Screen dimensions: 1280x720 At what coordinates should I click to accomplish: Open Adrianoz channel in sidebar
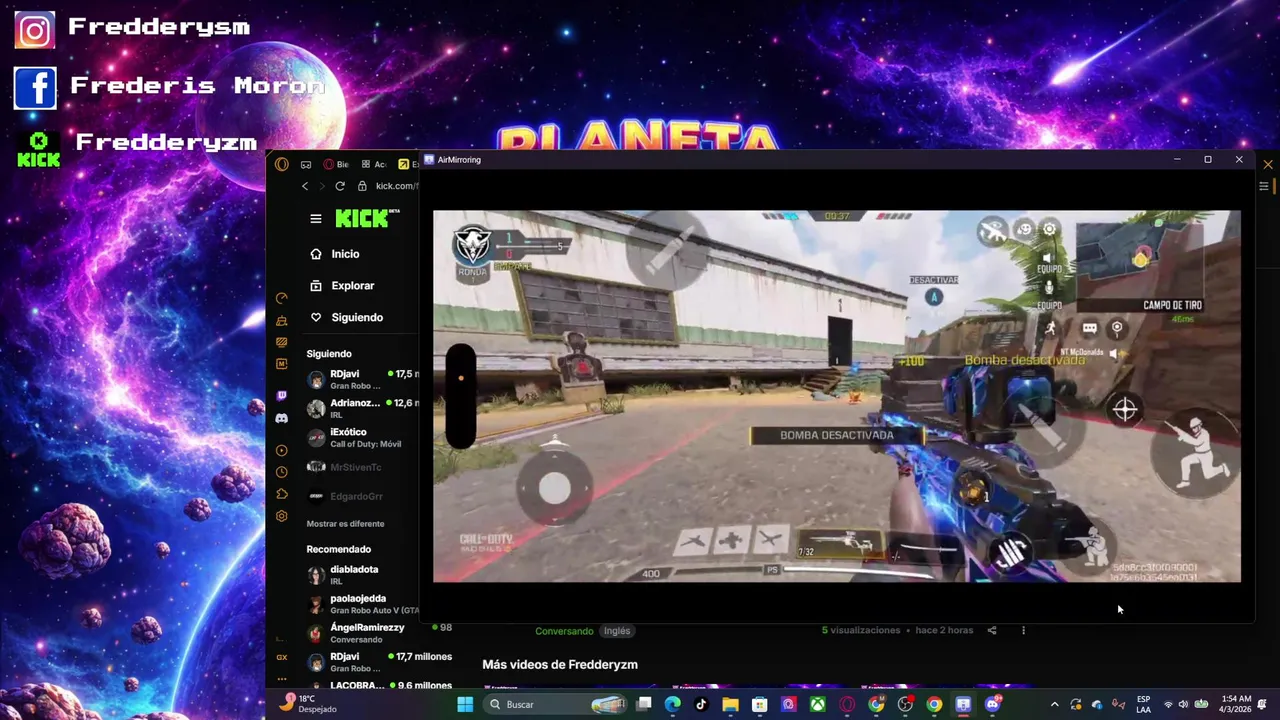(x=363, y=409)
